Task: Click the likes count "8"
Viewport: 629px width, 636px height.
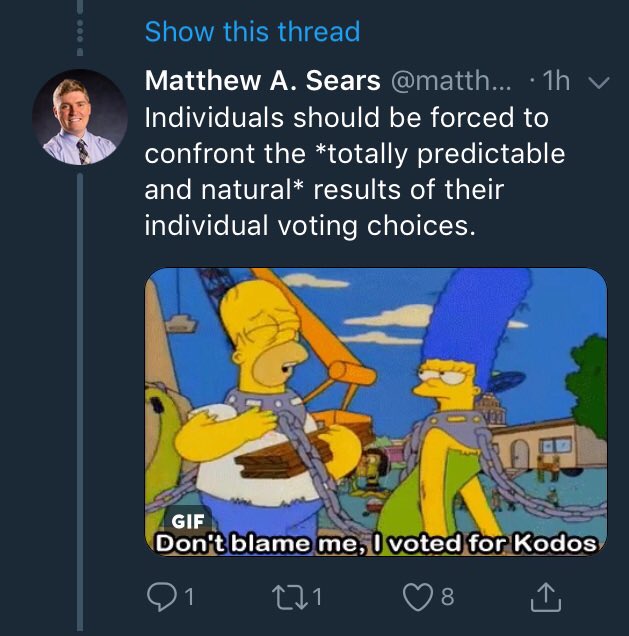Action: click(446, 598)
